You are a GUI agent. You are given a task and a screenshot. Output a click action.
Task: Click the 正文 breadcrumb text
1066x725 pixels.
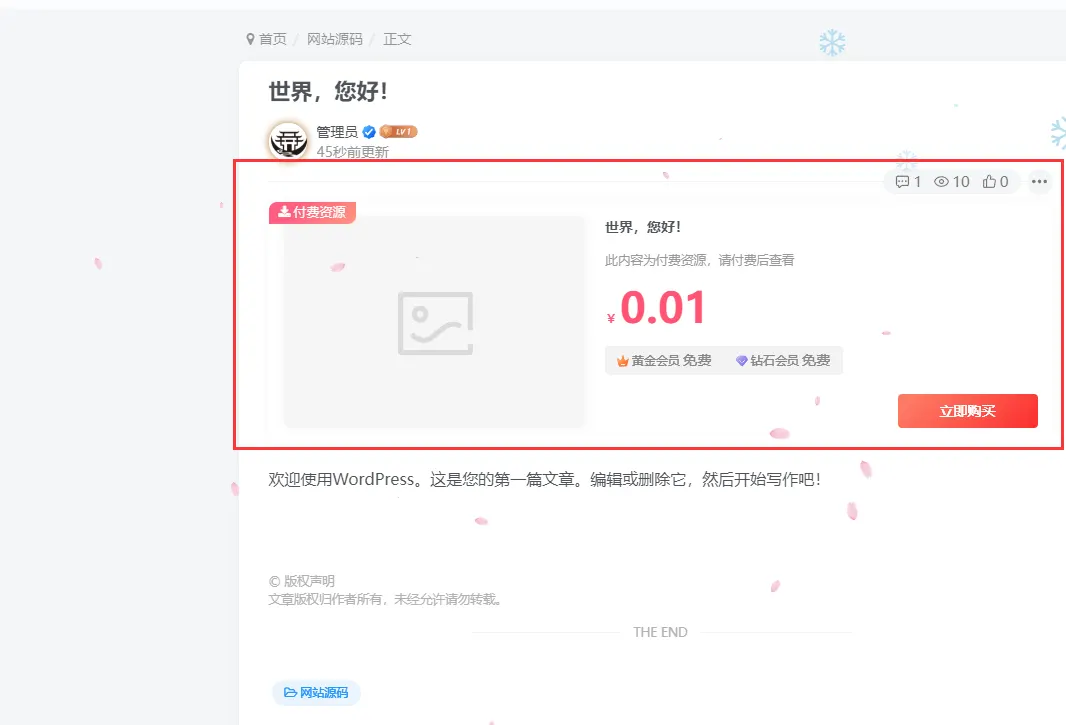click(x=397, y=39)
